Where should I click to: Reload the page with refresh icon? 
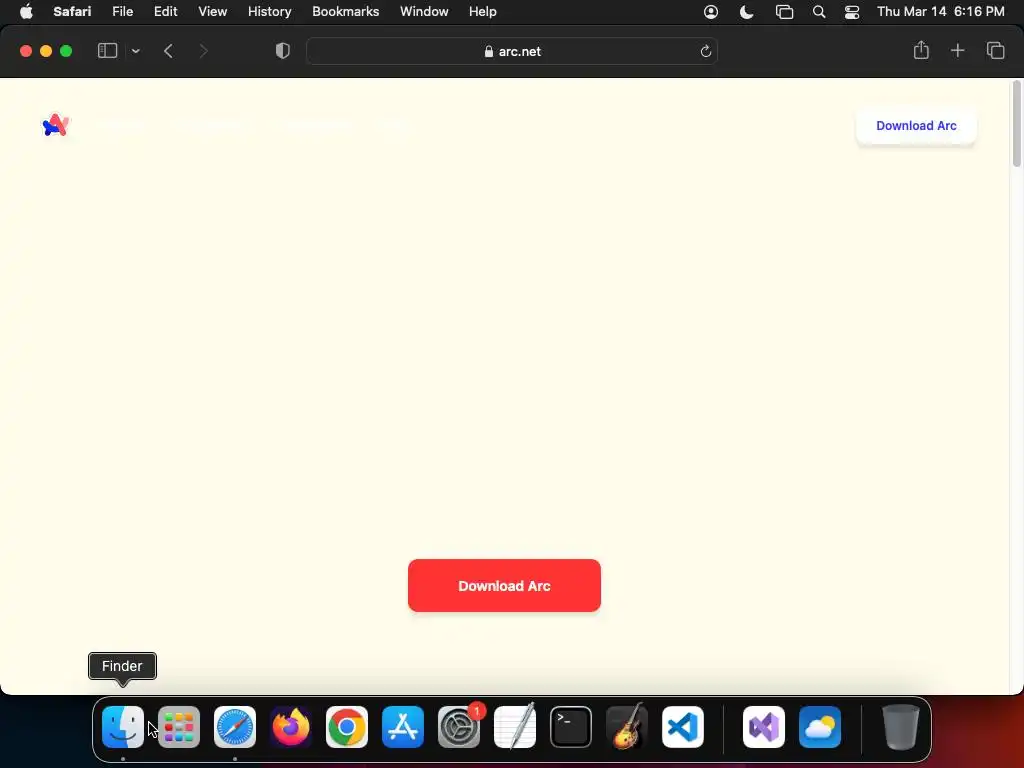pos(705,51)
